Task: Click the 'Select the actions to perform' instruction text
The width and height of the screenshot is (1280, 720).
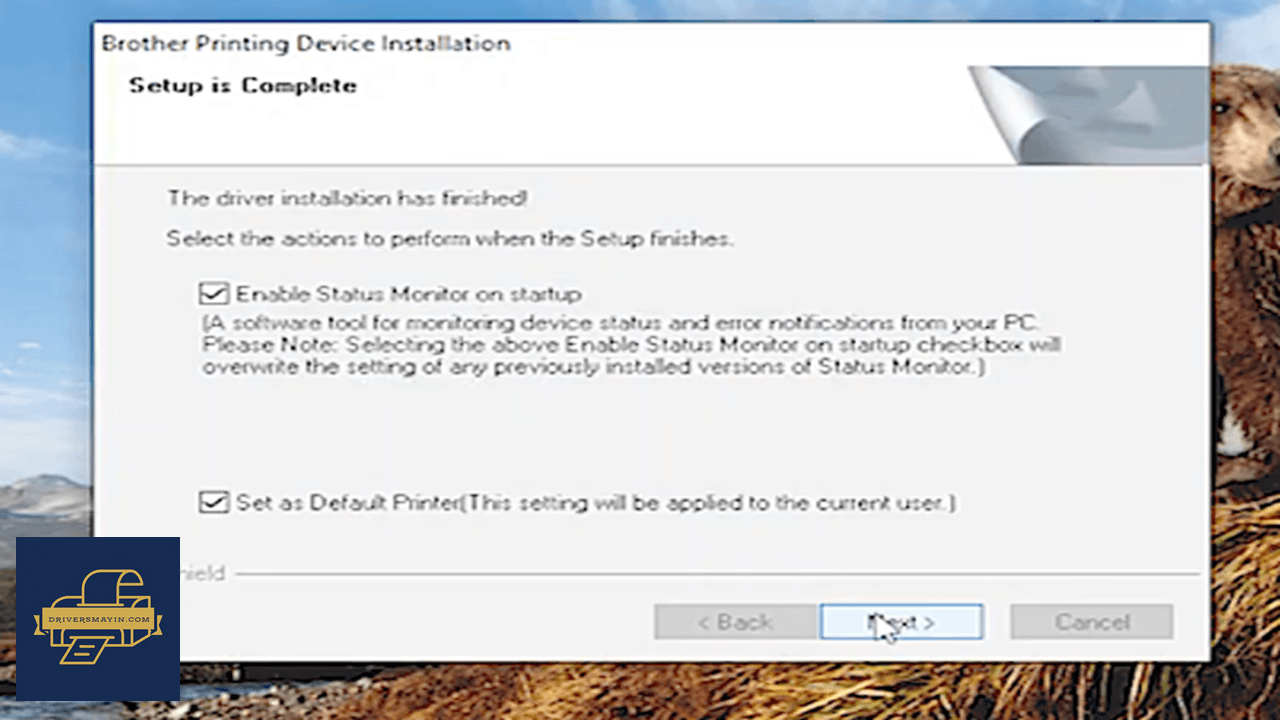Action: point(450,239)
